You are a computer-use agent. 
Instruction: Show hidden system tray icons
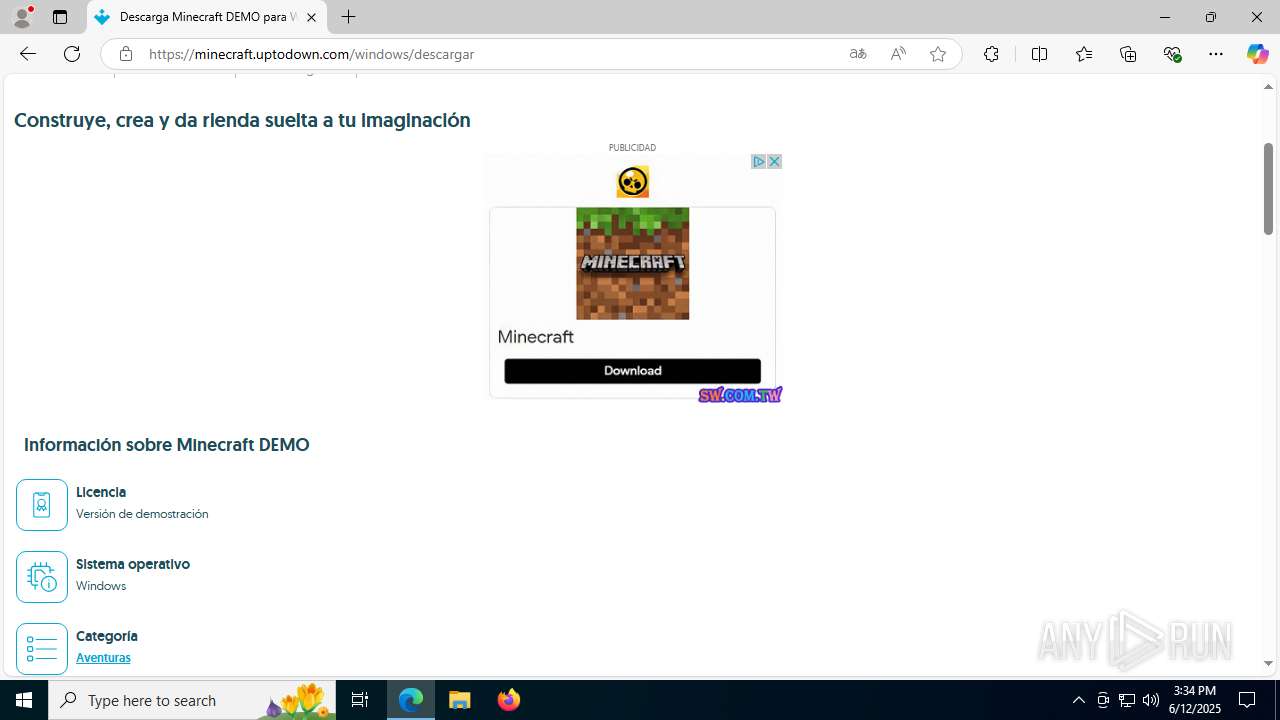pyautogui.click(x=1078, y=700)
